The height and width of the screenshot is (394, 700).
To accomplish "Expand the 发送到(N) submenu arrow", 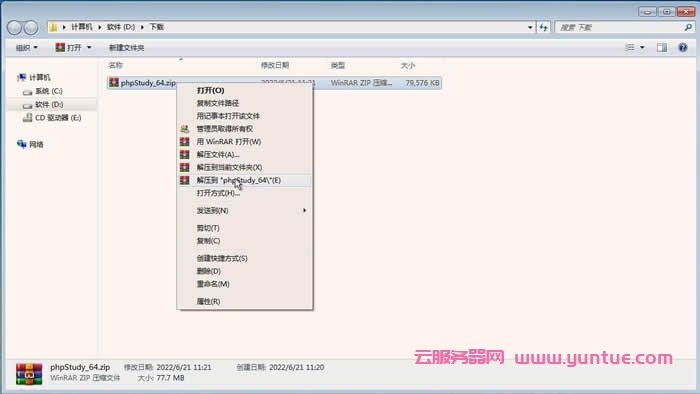I will (304, 210).
